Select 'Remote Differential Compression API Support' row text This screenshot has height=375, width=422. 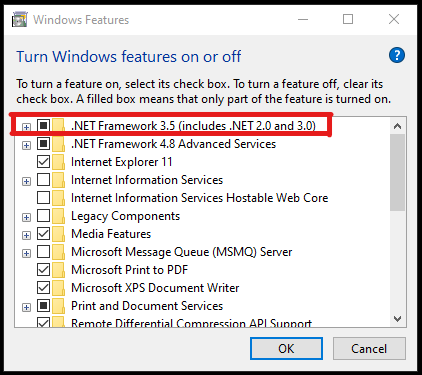click(192, 323)
